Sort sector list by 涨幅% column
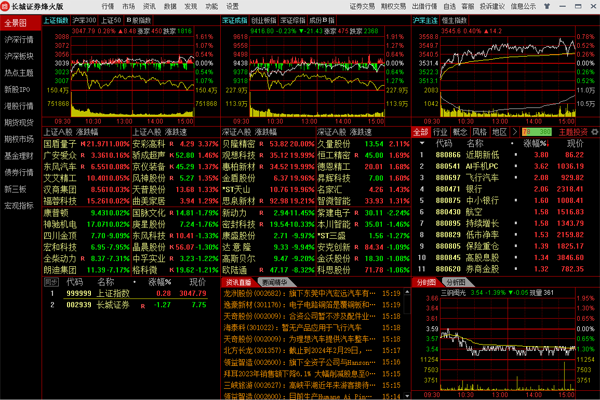 coord(536,144)
